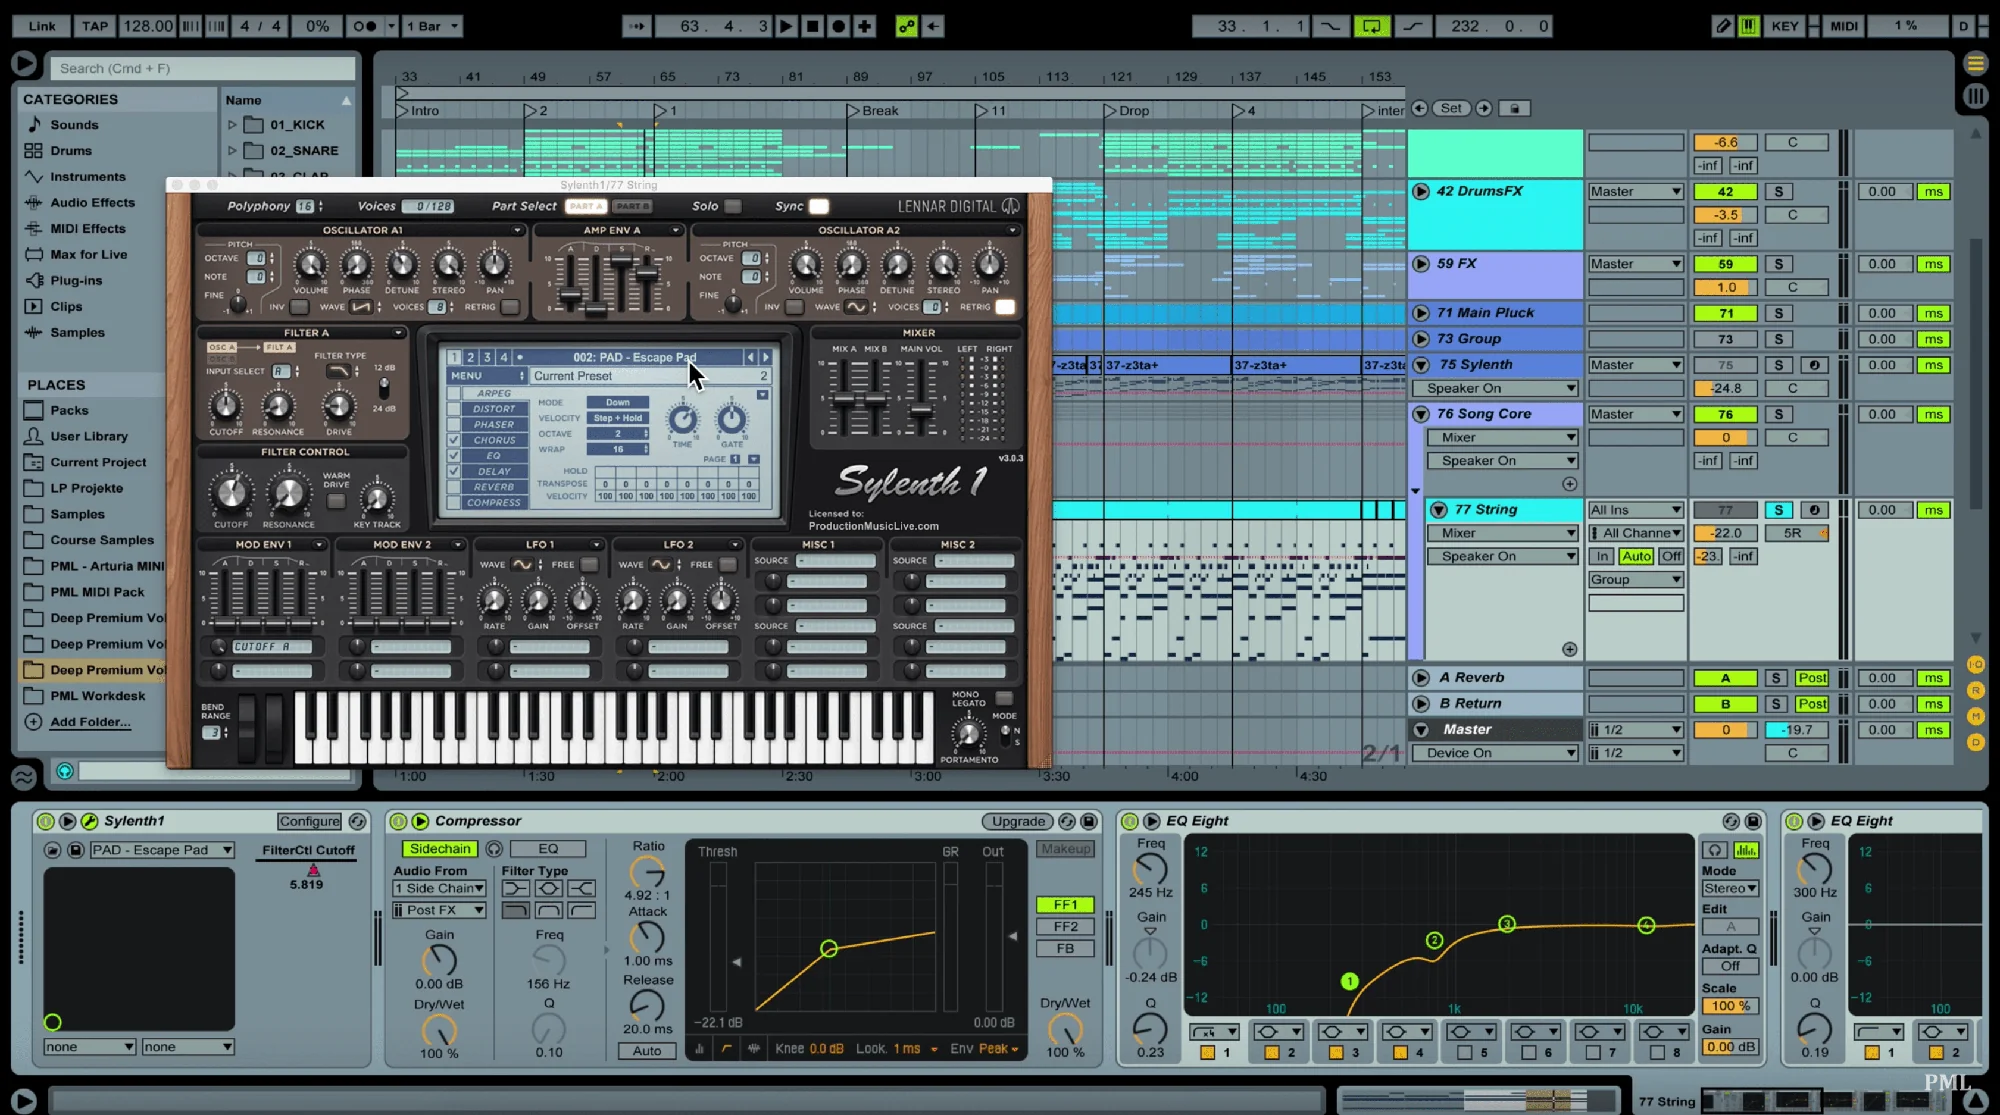Viewport: 2000px width, 1115px height.
Task: Open the Sylenth1 plug-in wrench icon
Action: pyautogui.click(x=89, y=821)
